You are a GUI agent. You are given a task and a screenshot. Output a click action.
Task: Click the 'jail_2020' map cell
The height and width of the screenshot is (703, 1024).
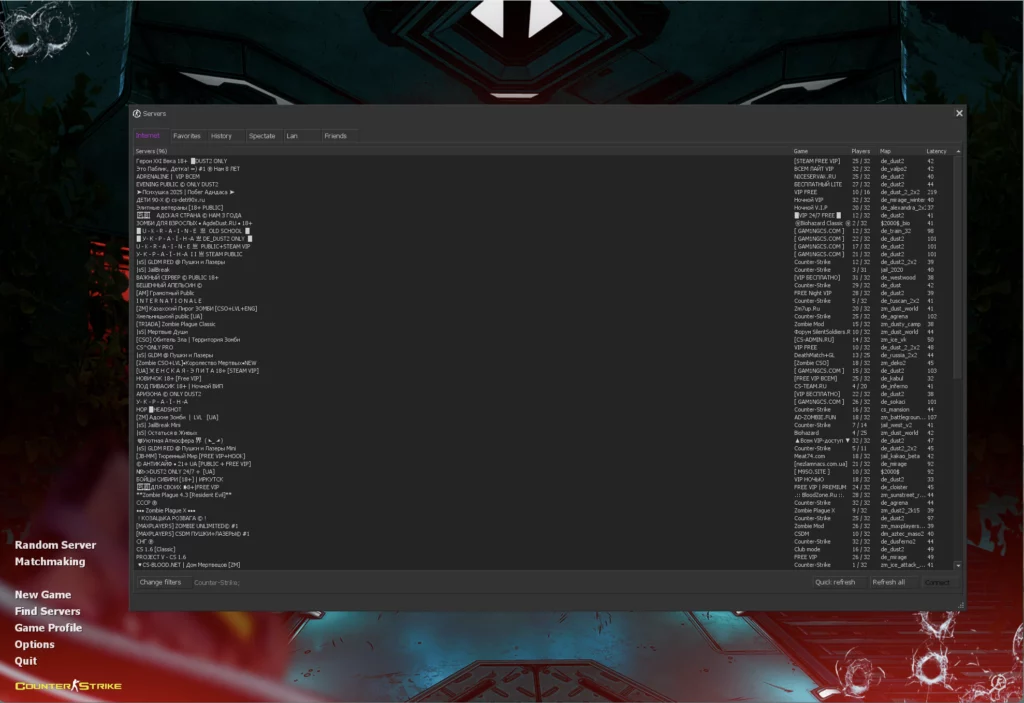click(892, 270)
